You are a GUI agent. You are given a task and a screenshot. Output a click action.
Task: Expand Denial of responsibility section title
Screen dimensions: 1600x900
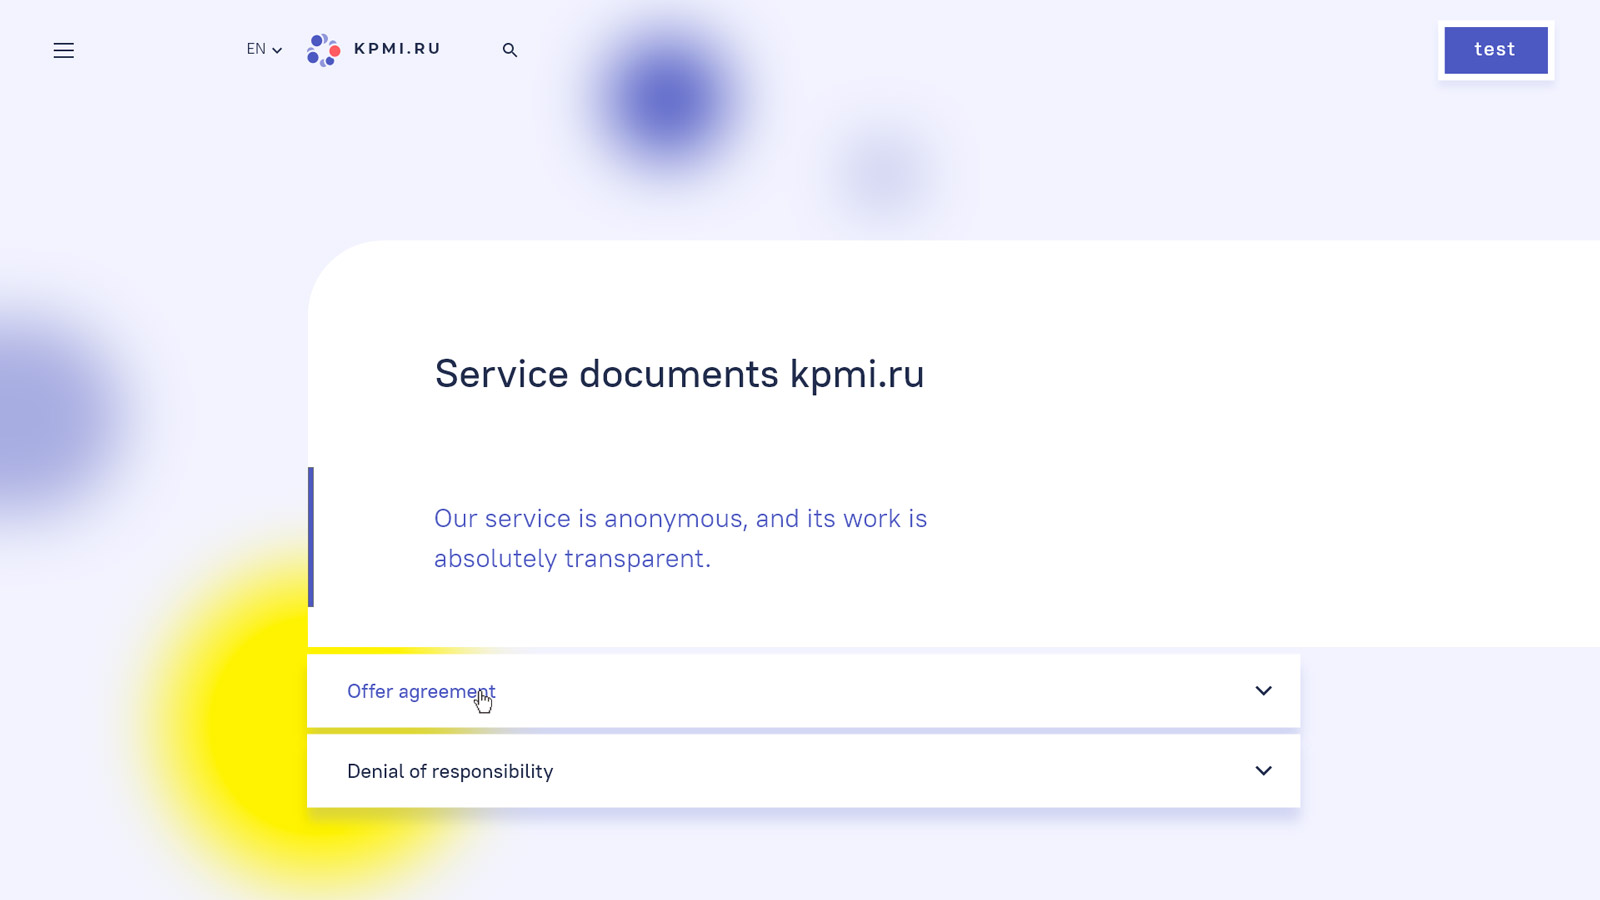click(x=449, y=771)
